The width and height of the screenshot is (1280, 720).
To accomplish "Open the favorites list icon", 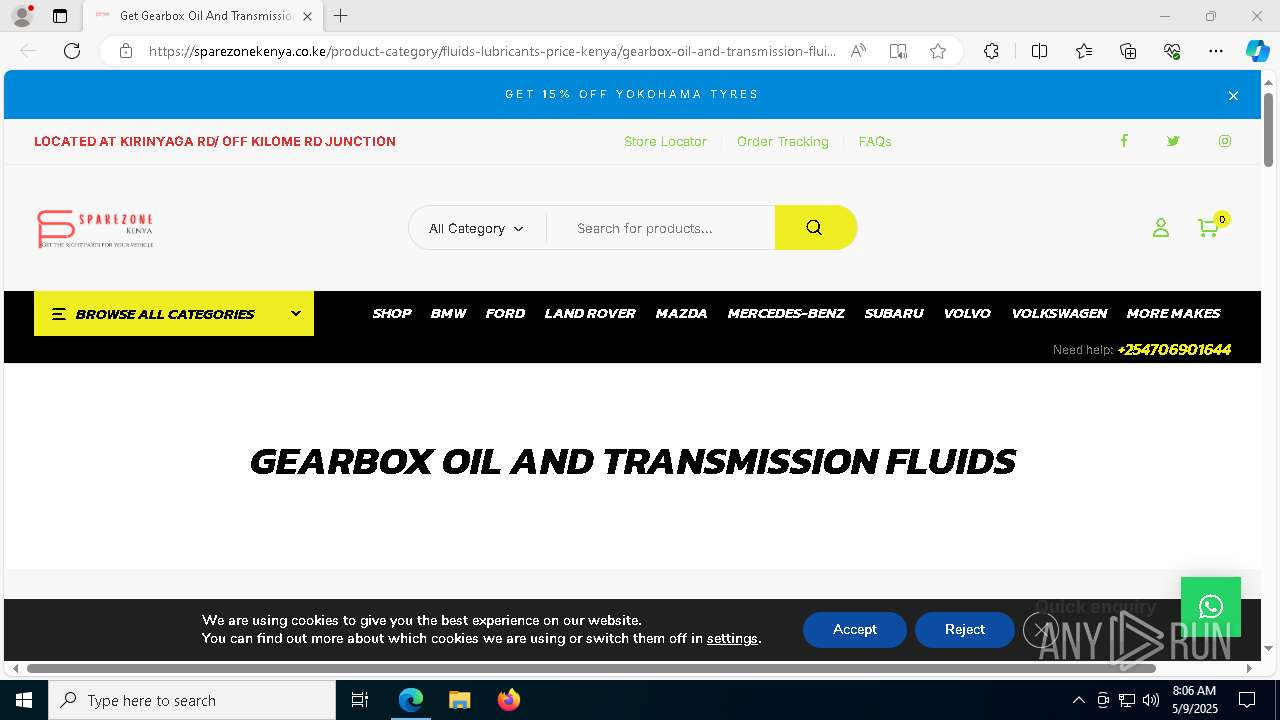I will coord(1084,51).
